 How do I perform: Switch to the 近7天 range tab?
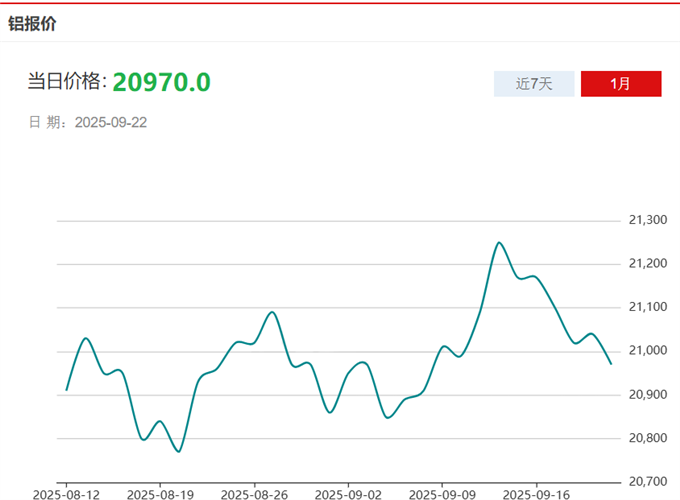pyautogui.click(x=534, y=84)
